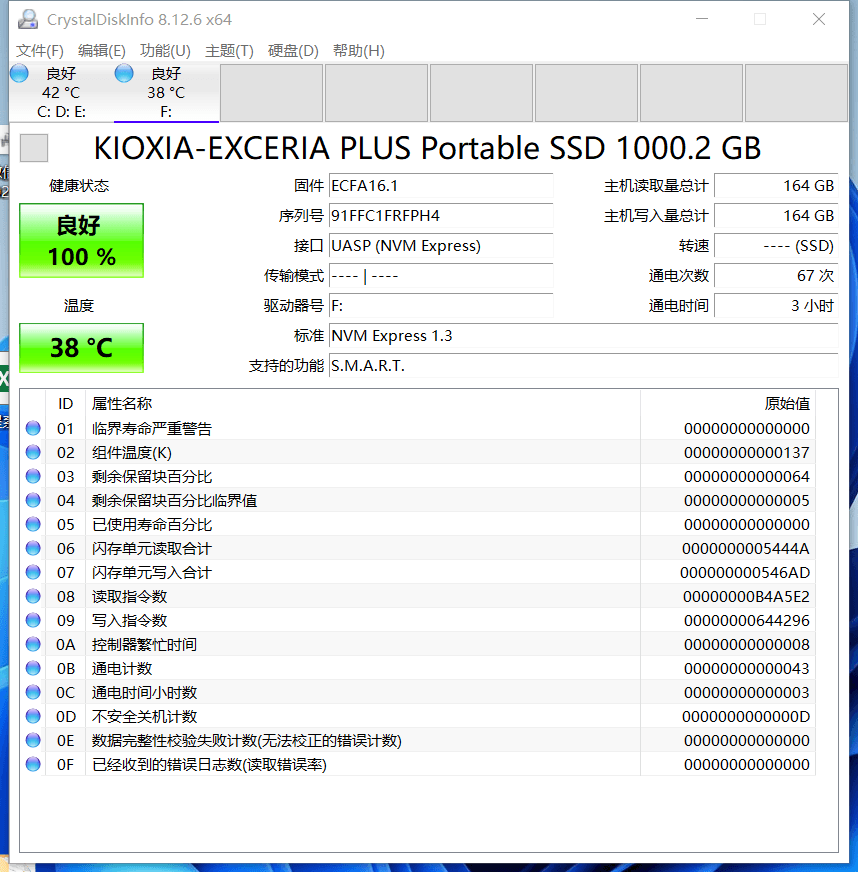Screen dimensions: 858x872
Task: Click the gray square beside KIOXIA disk name
Action: click(34, 148)
